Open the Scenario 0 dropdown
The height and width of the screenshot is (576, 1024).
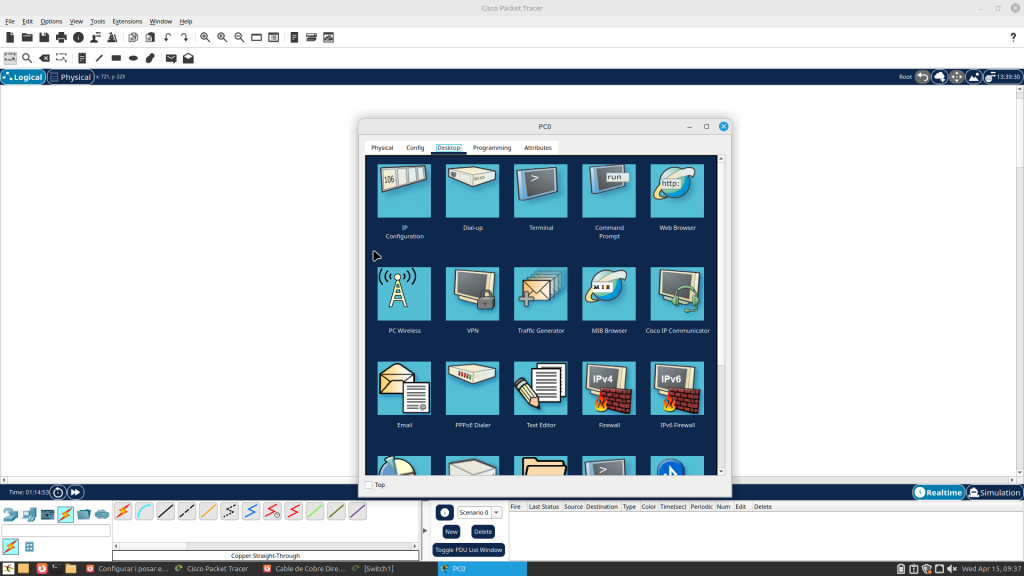[496, 512]
